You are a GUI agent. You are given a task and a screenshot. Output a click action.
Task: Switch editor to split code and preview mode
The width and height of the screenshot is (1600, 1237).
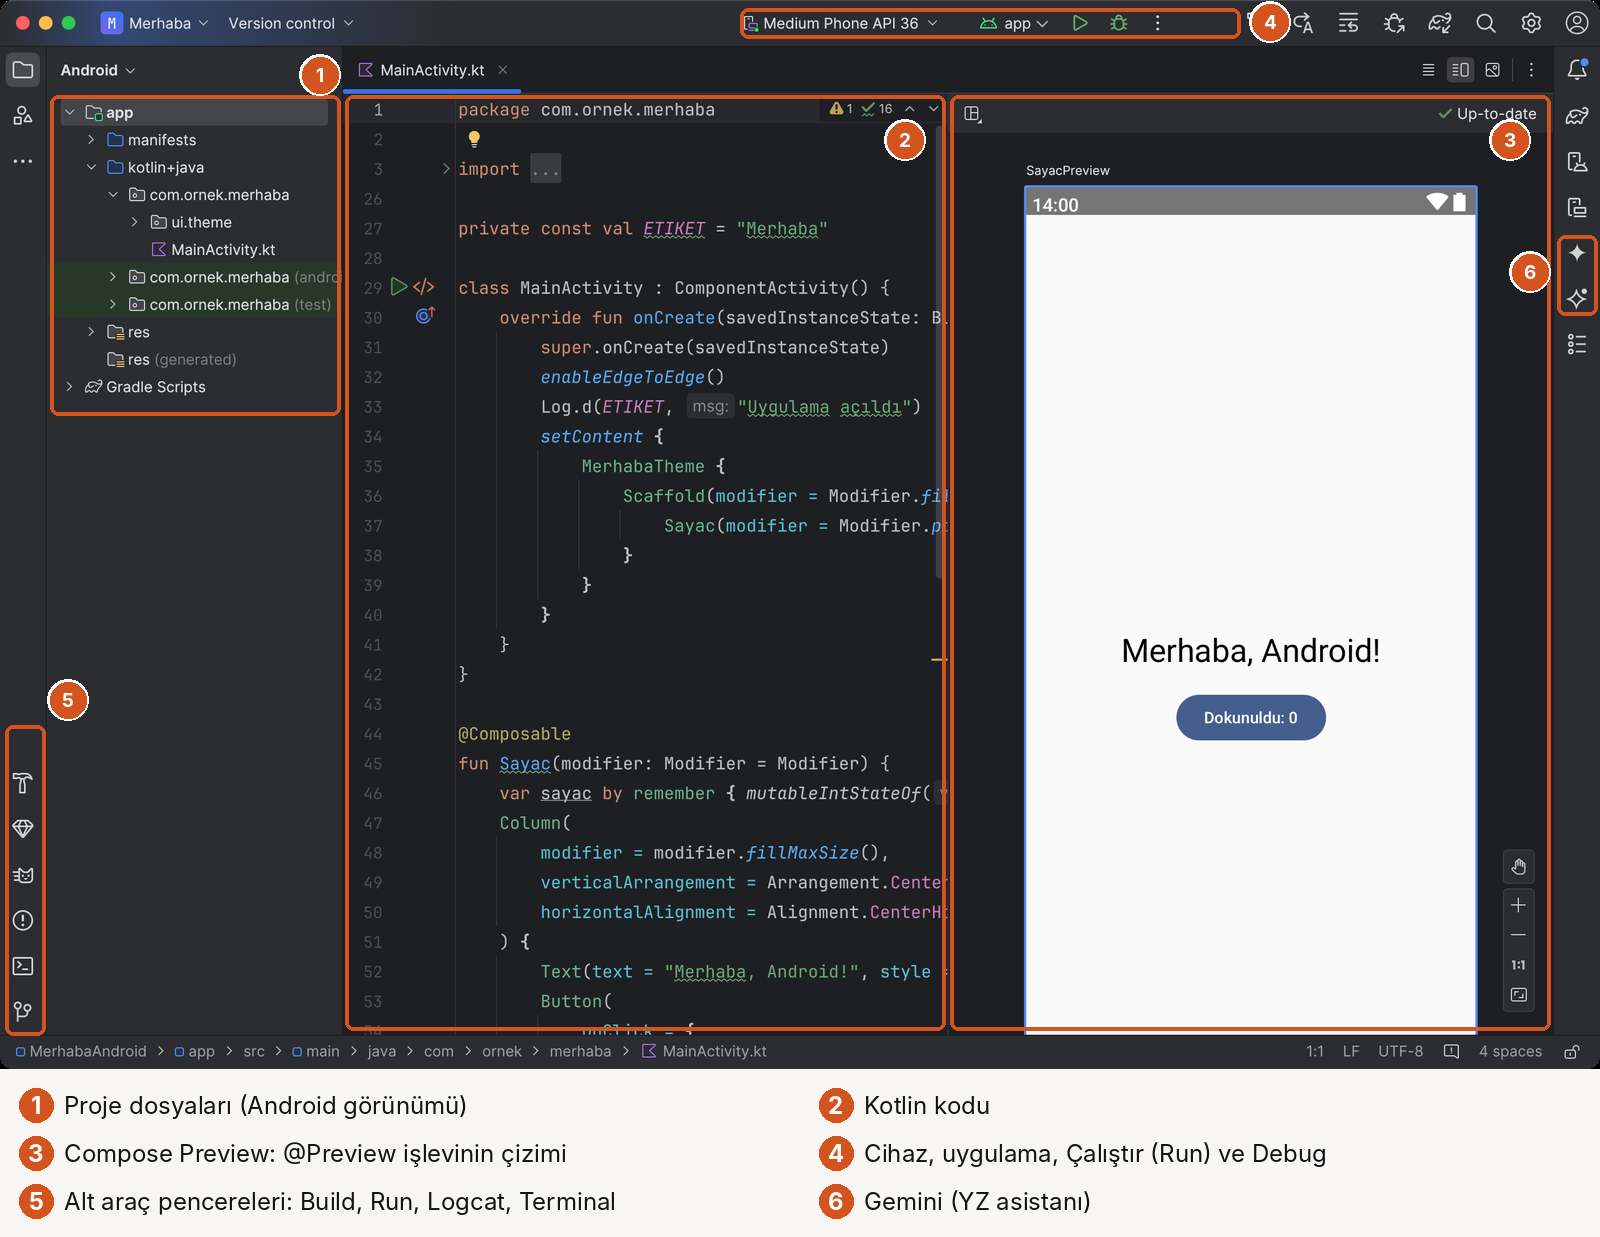[x=1460, y=70]
